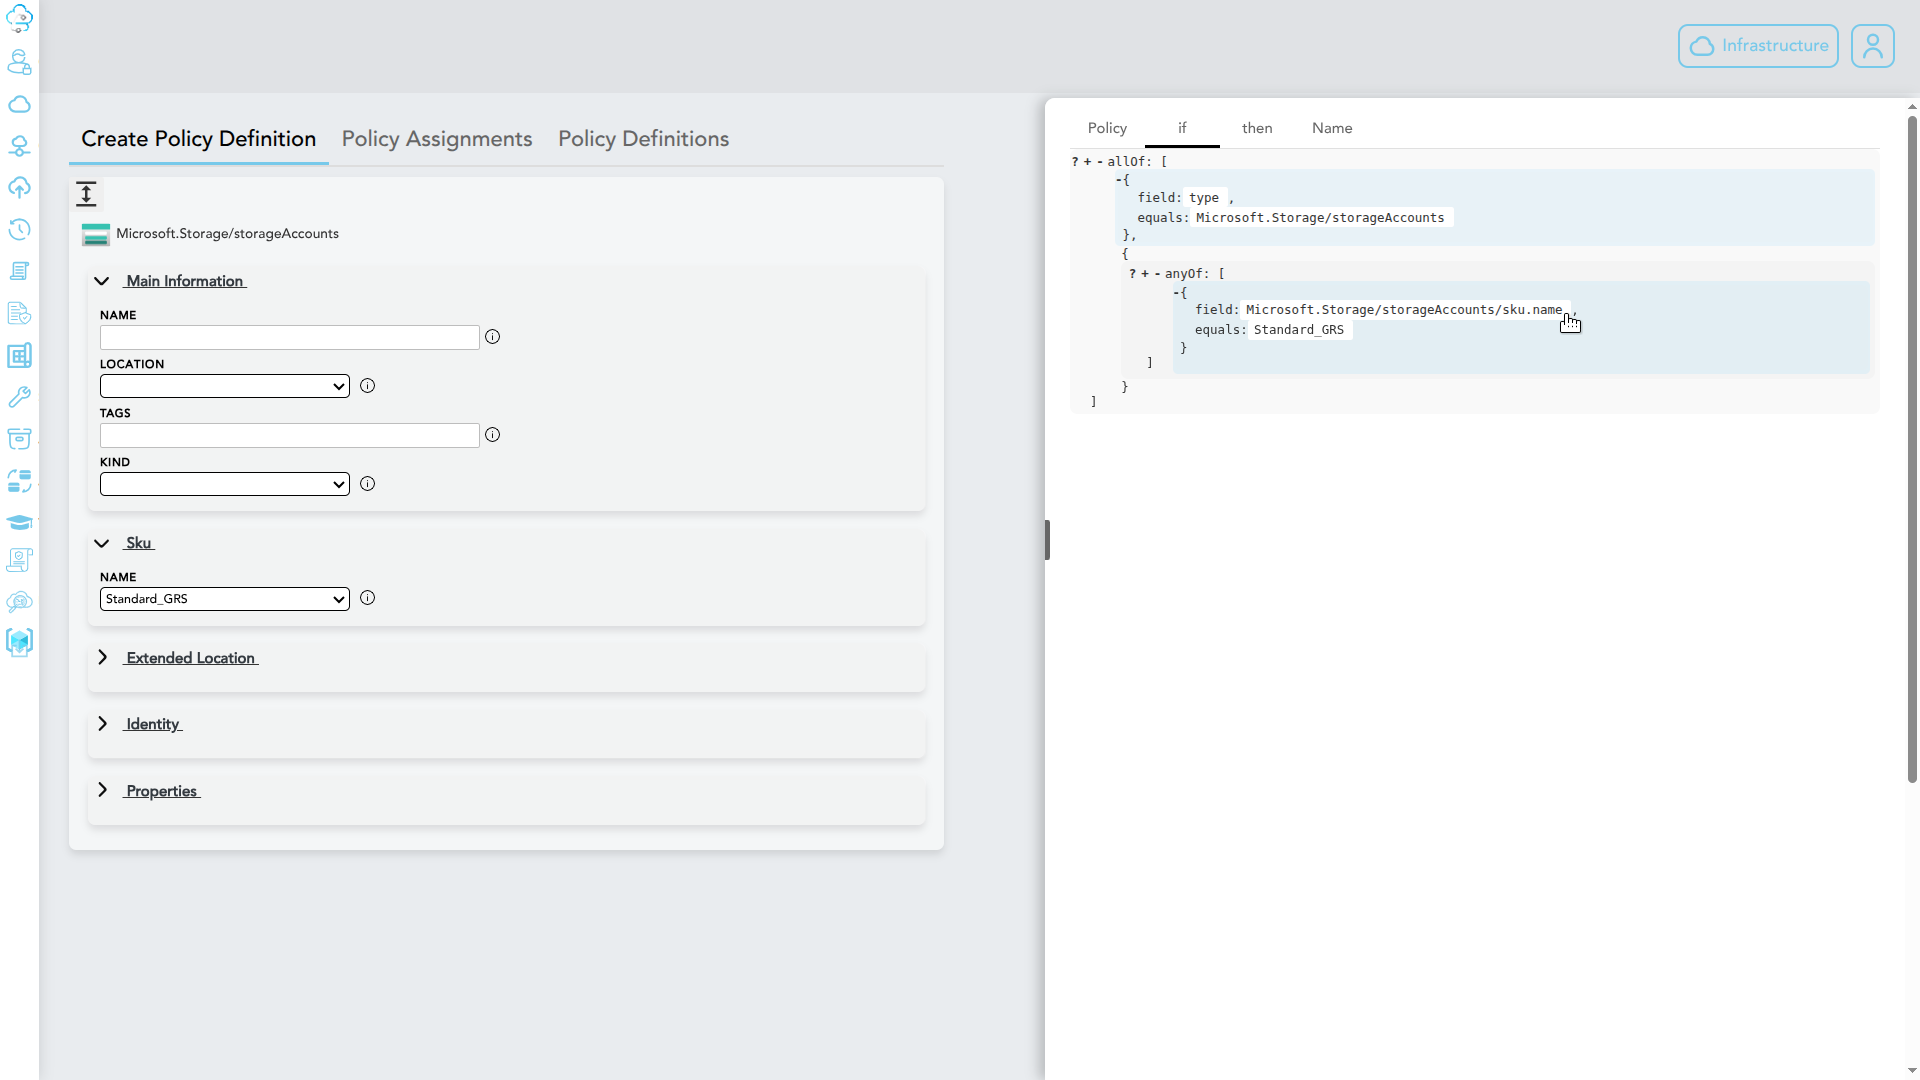Click the Sku heading link
Image resolution: width=1920 pixels, height=1080 pixels.
coord(139,543)
